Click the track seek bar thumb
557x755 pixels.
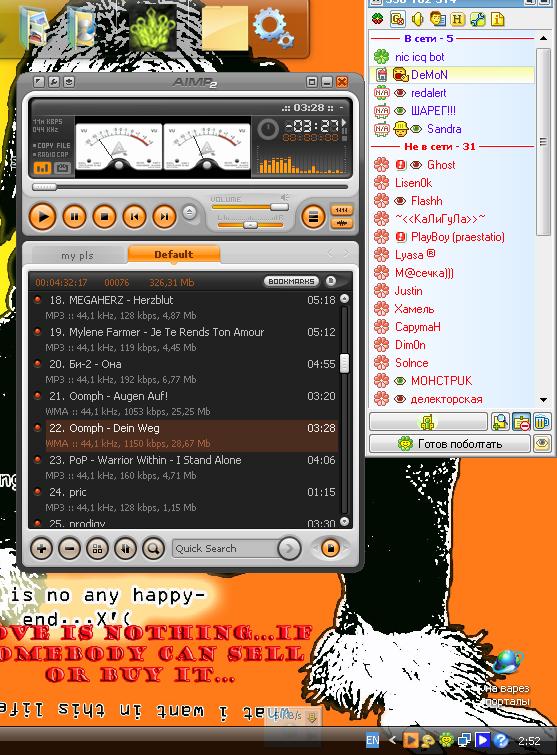(x=44, y=187)
